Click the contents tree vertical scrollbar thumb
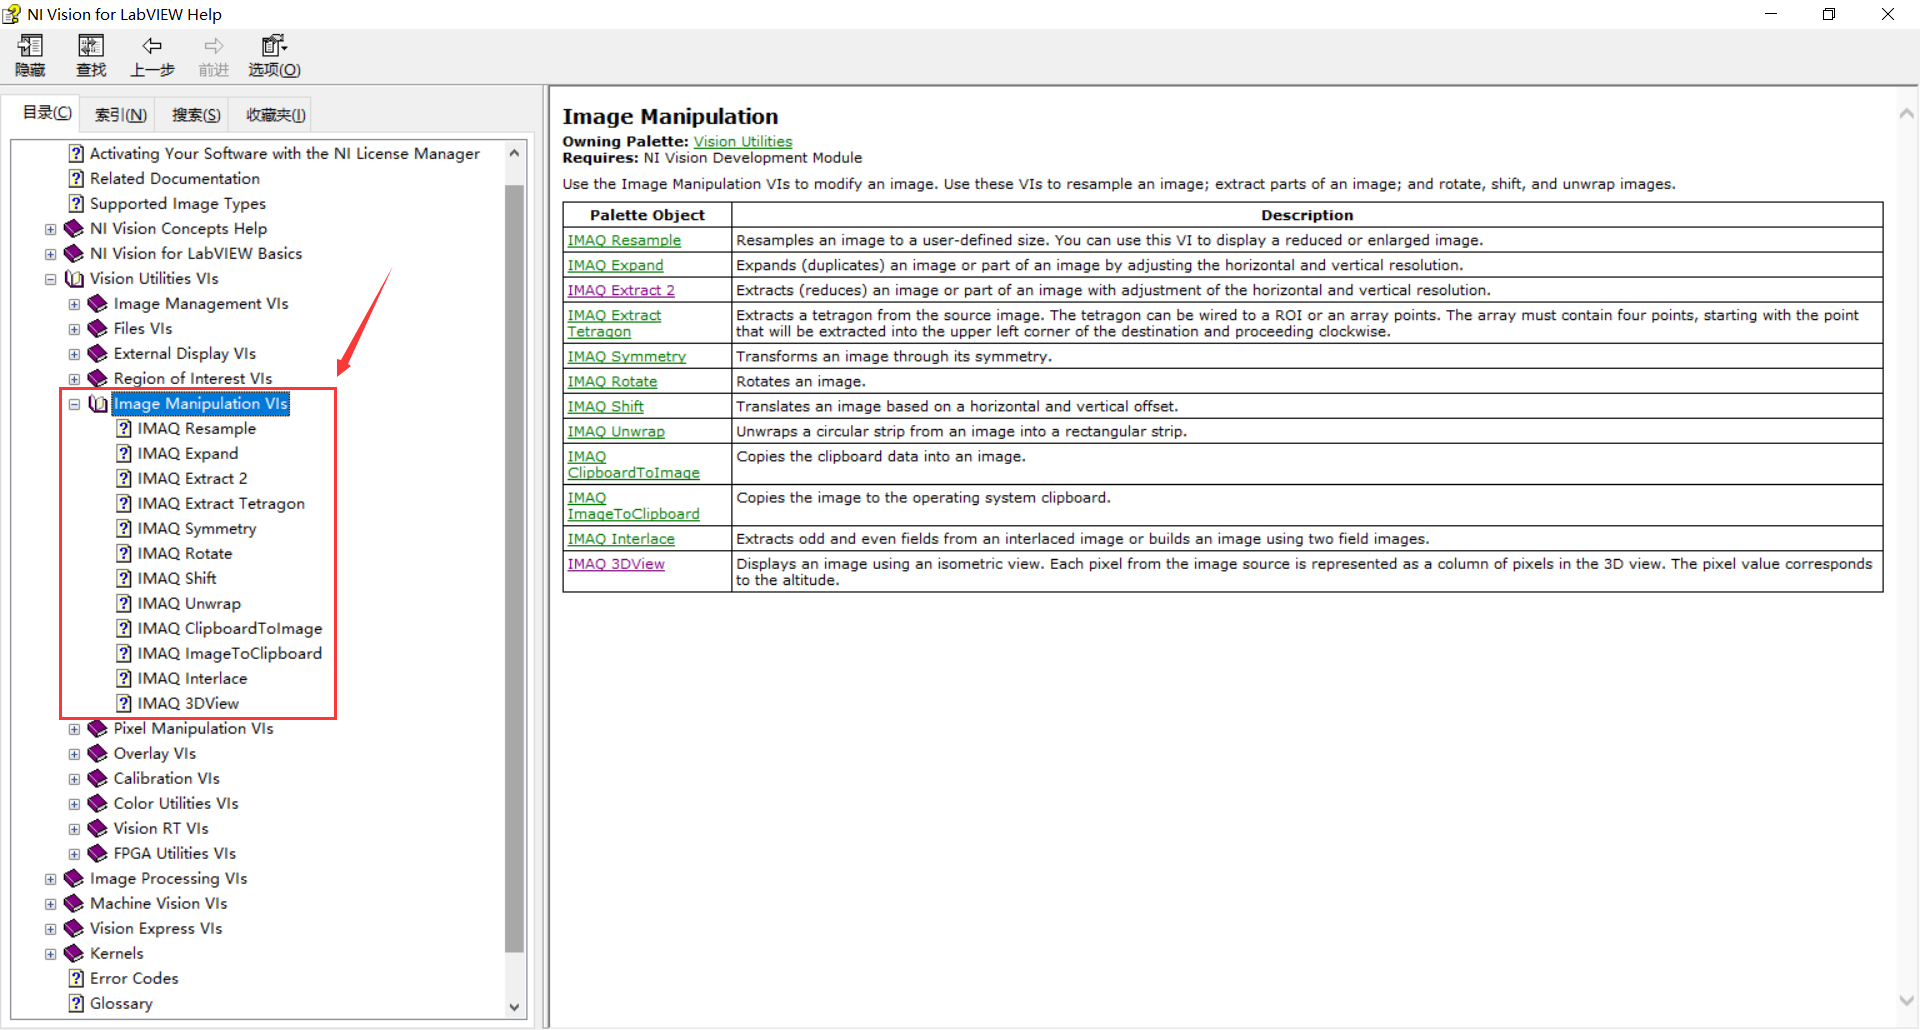 click(x=514, y=567)
